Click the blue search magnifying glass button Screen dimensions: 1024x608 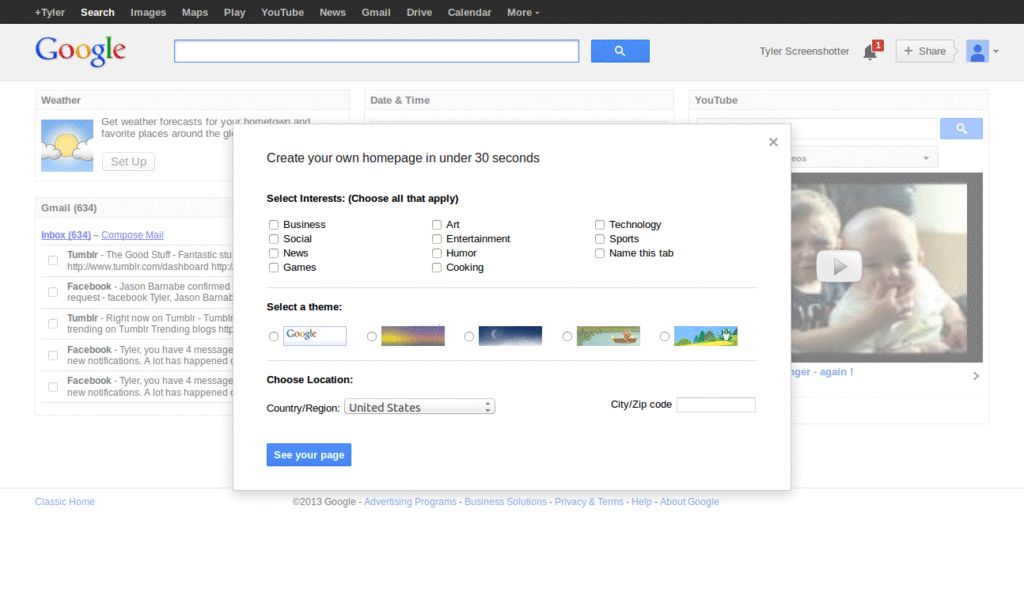pyautogui.click(x=620, y=50)
